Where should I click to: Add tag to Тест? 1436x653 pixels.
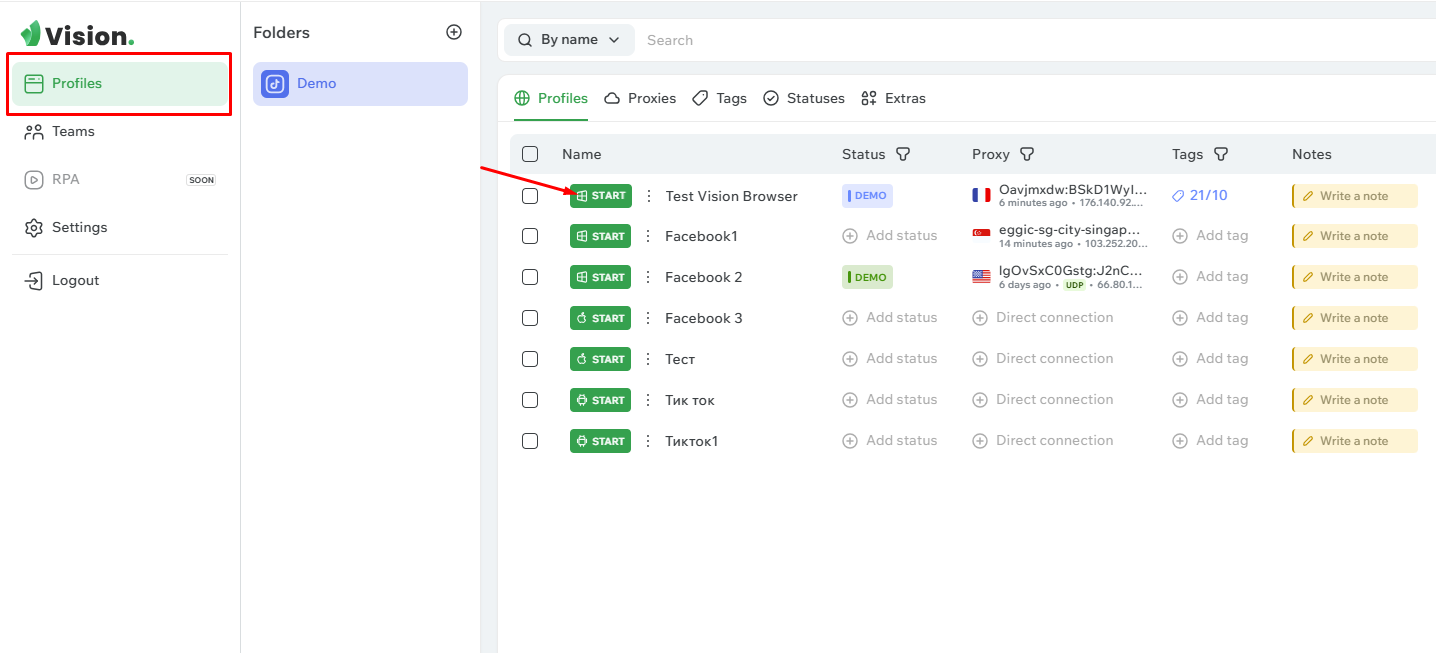pos(1210,359)
